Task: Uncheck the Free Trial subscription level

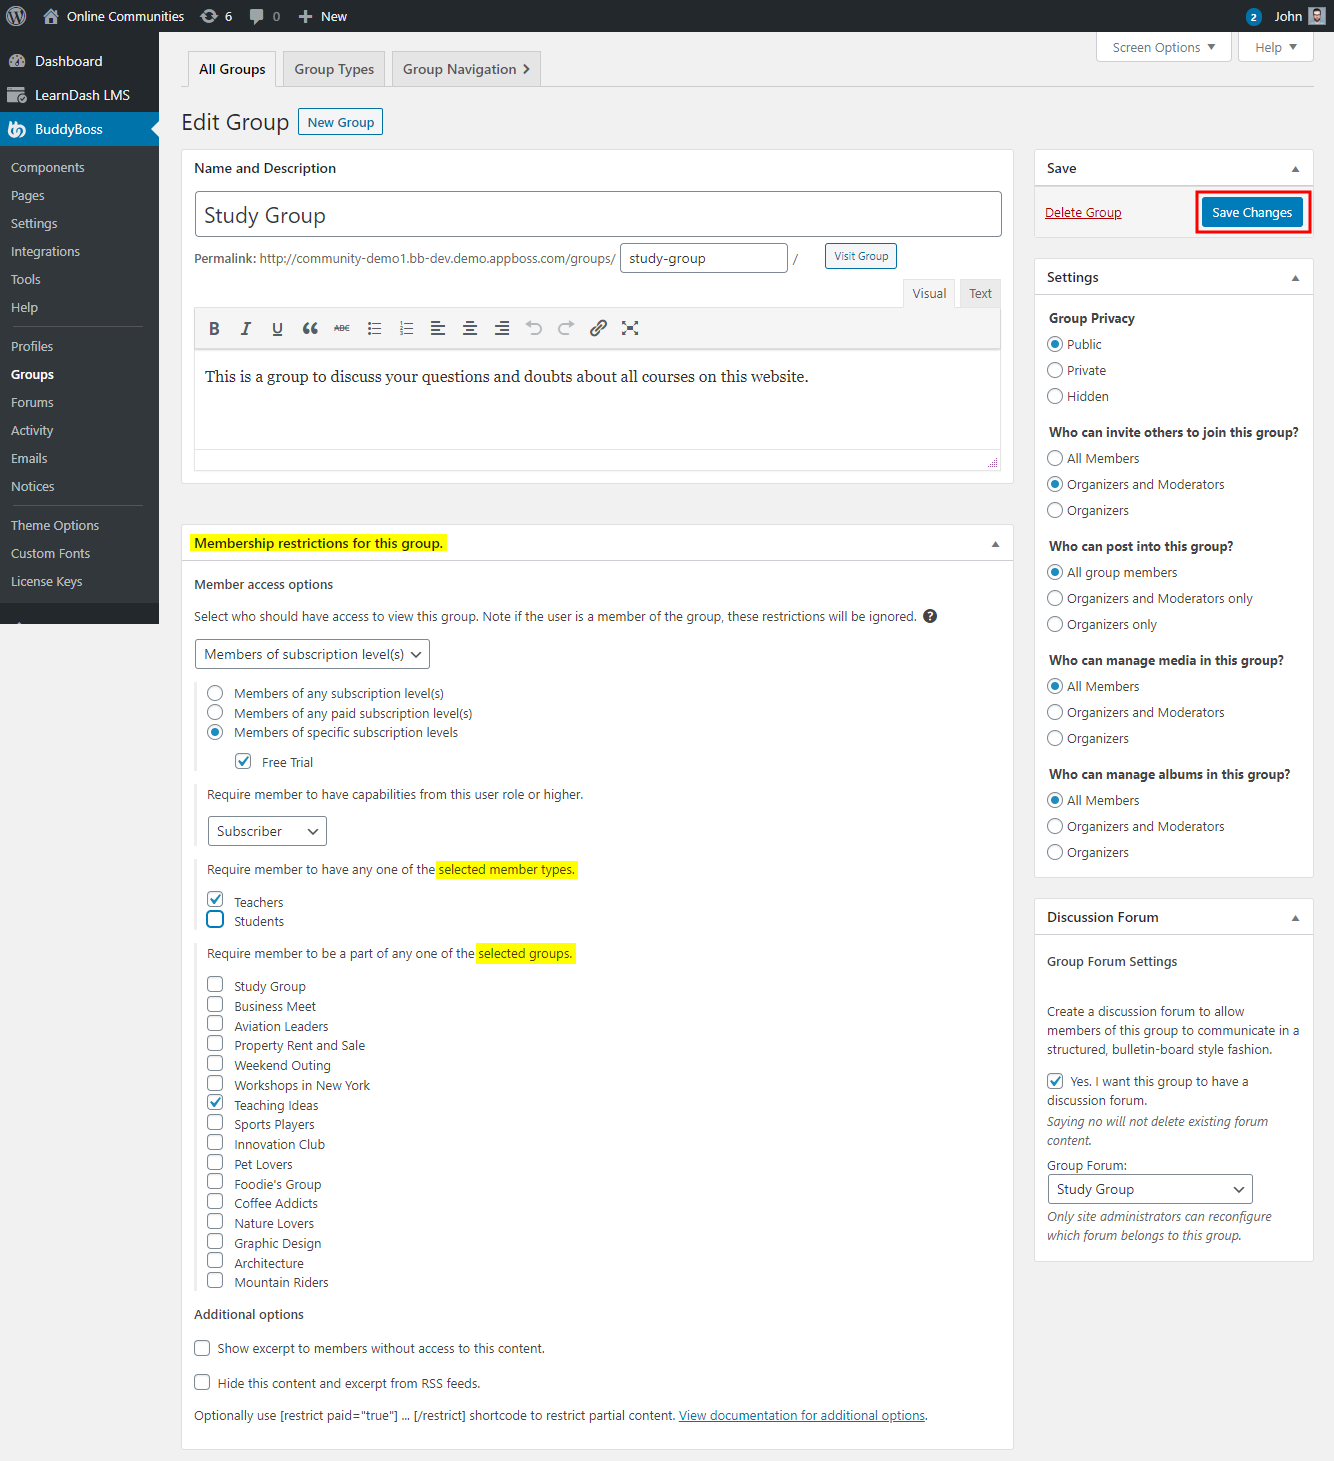Action: (243, 761)
